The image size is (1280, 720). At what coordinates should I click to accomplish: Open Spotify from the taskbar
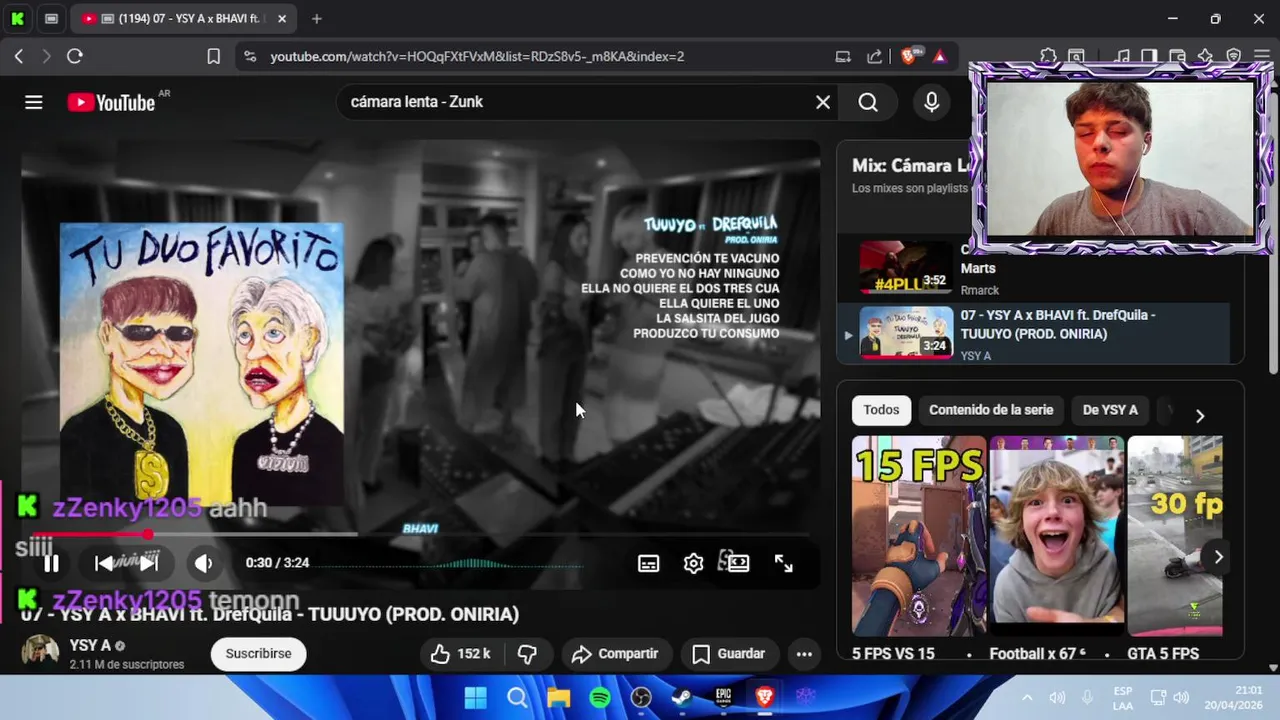tap(600, 698)
